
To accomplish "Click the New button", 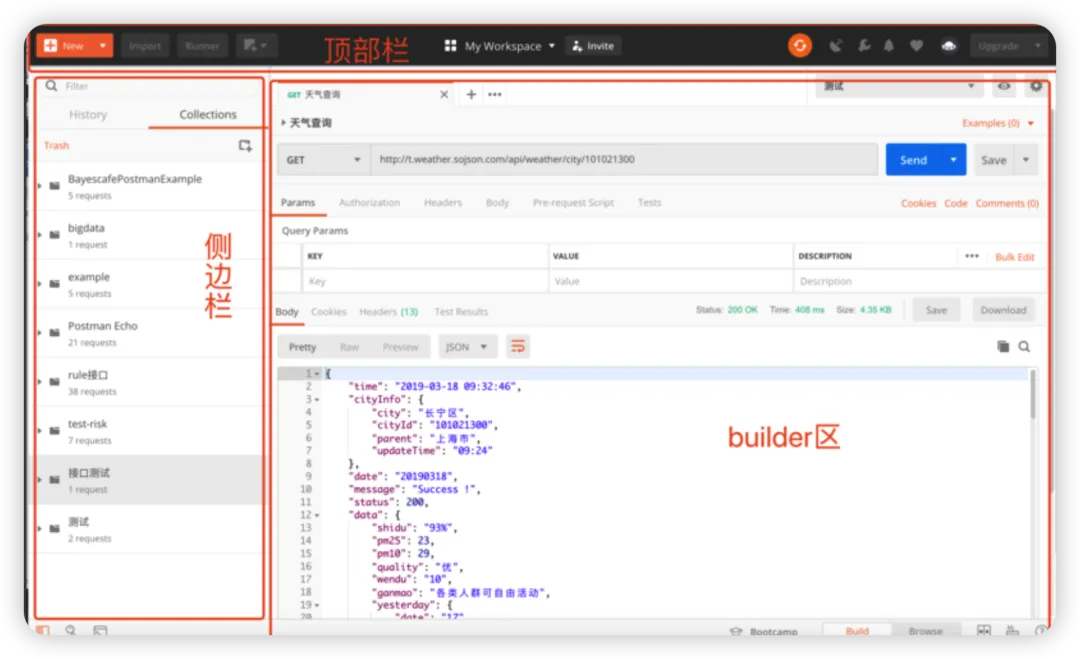I will coord(63,46).
